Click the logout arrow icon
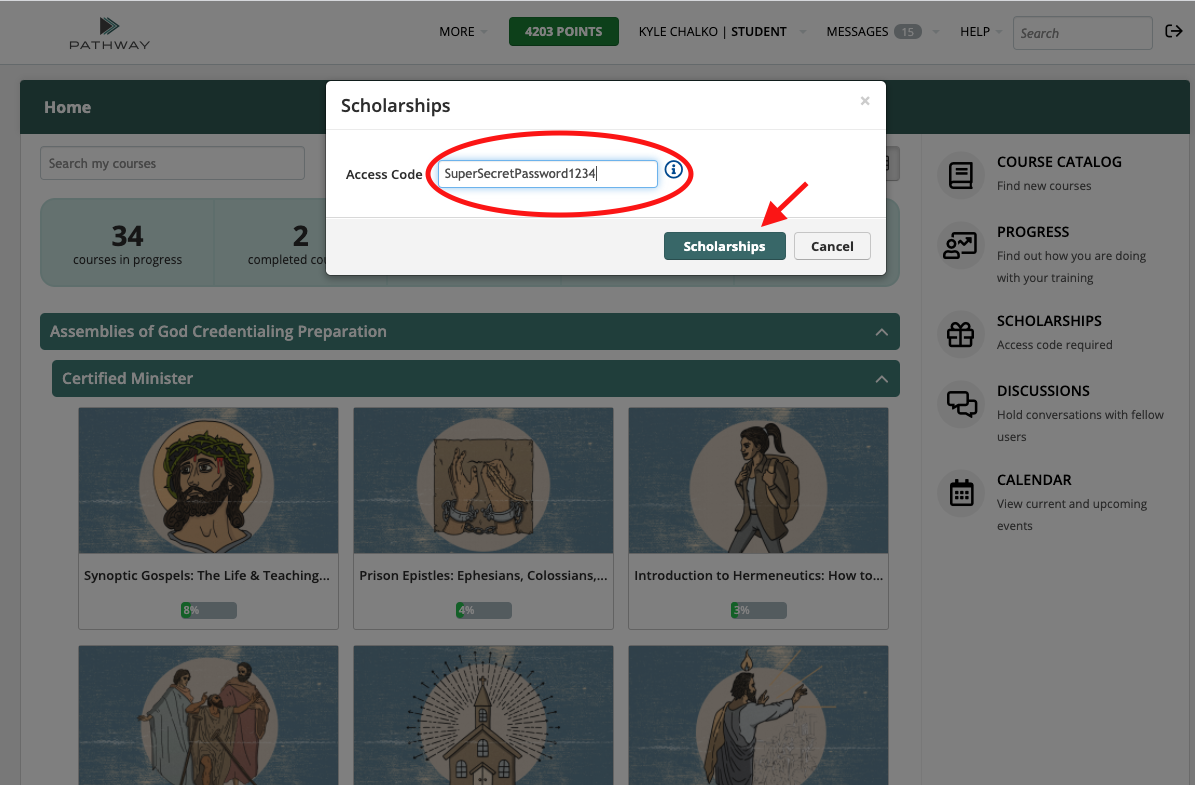Image resolution: width=1195 pixels, height=785 pixels. 1174,31
